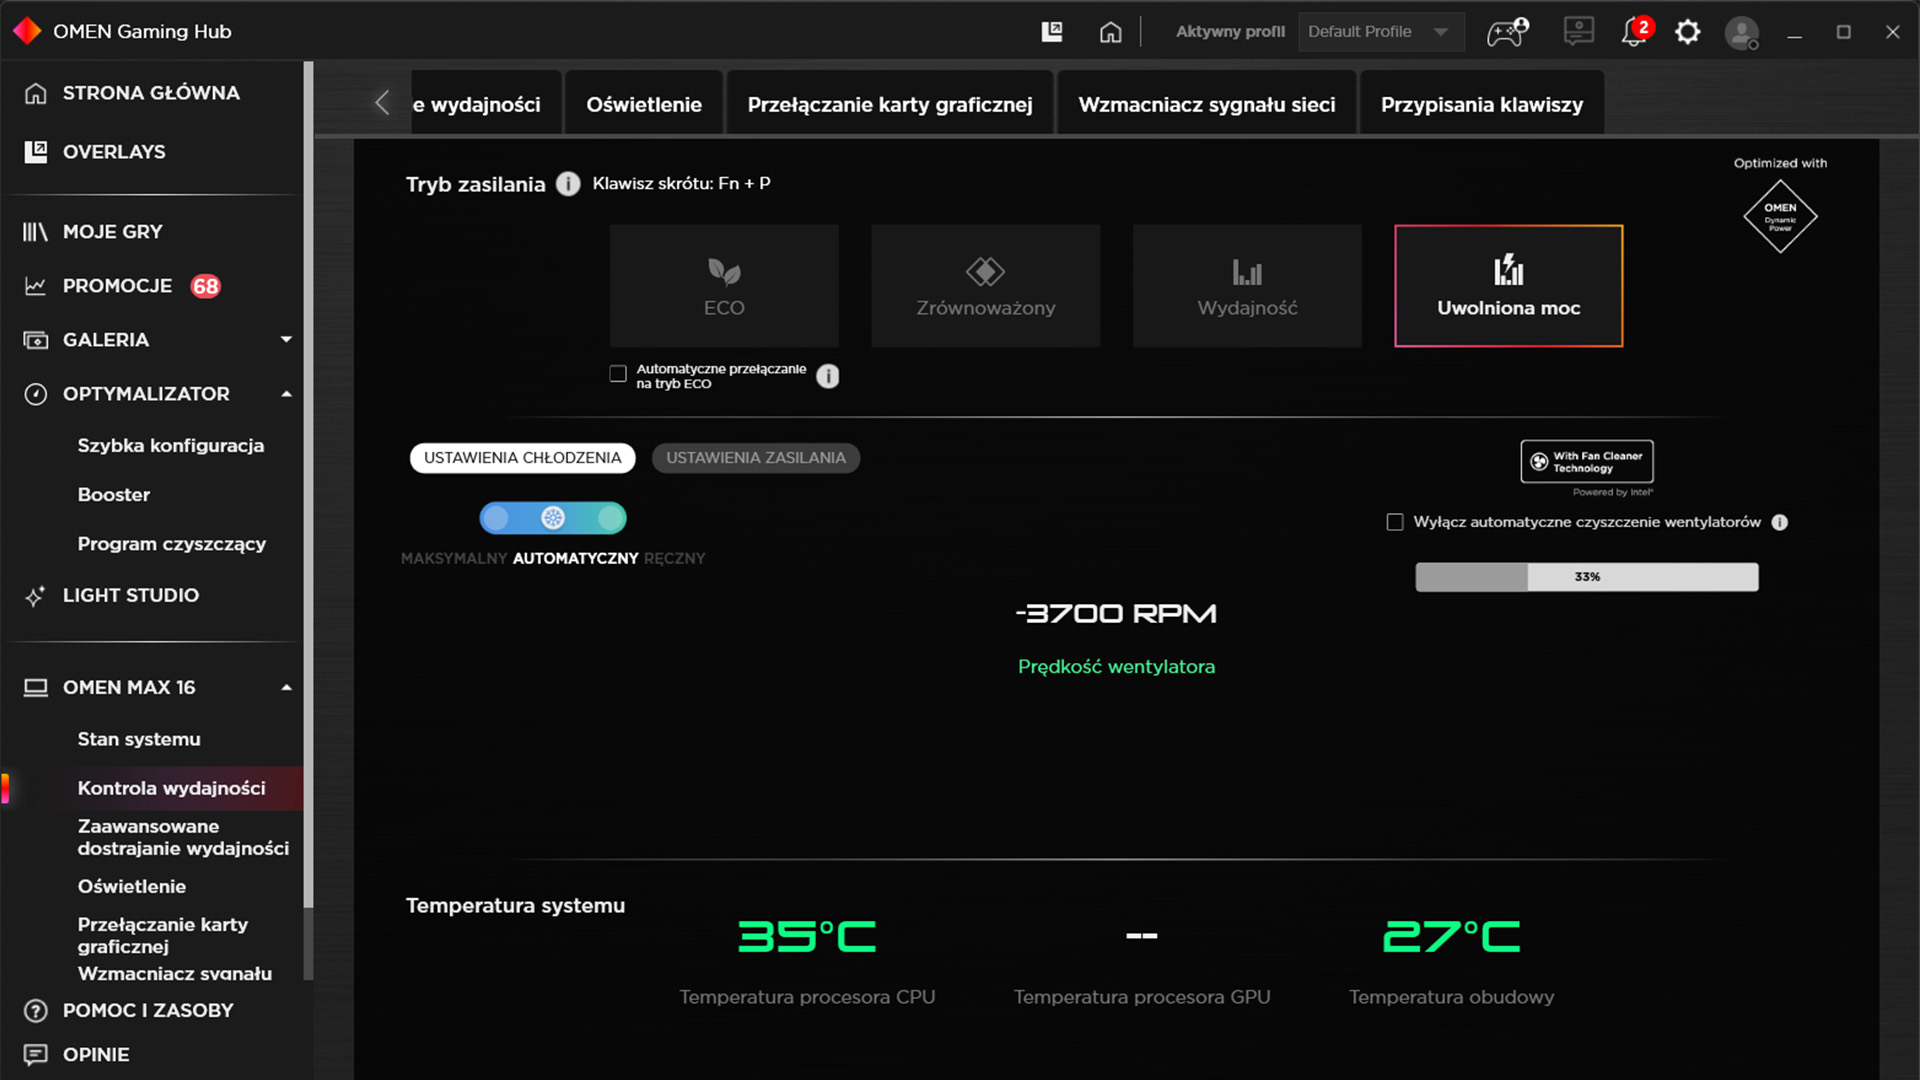Select Zrównoważony power mode
This screenshot has height=1080, width=1920.
[x=985, y=286]
